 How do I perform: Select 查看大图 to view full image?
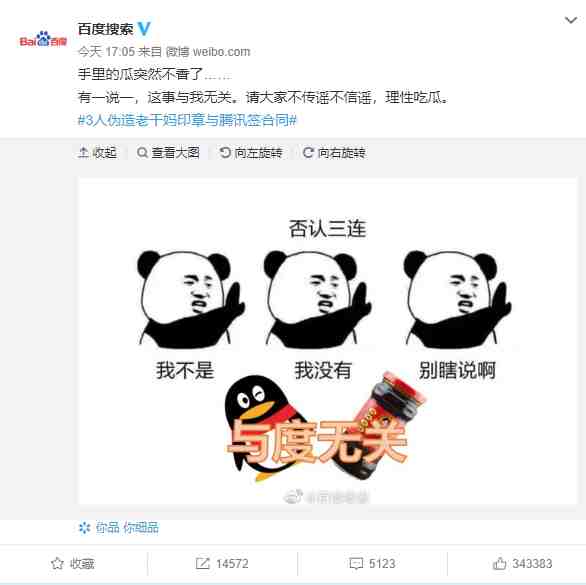[168, 153]
